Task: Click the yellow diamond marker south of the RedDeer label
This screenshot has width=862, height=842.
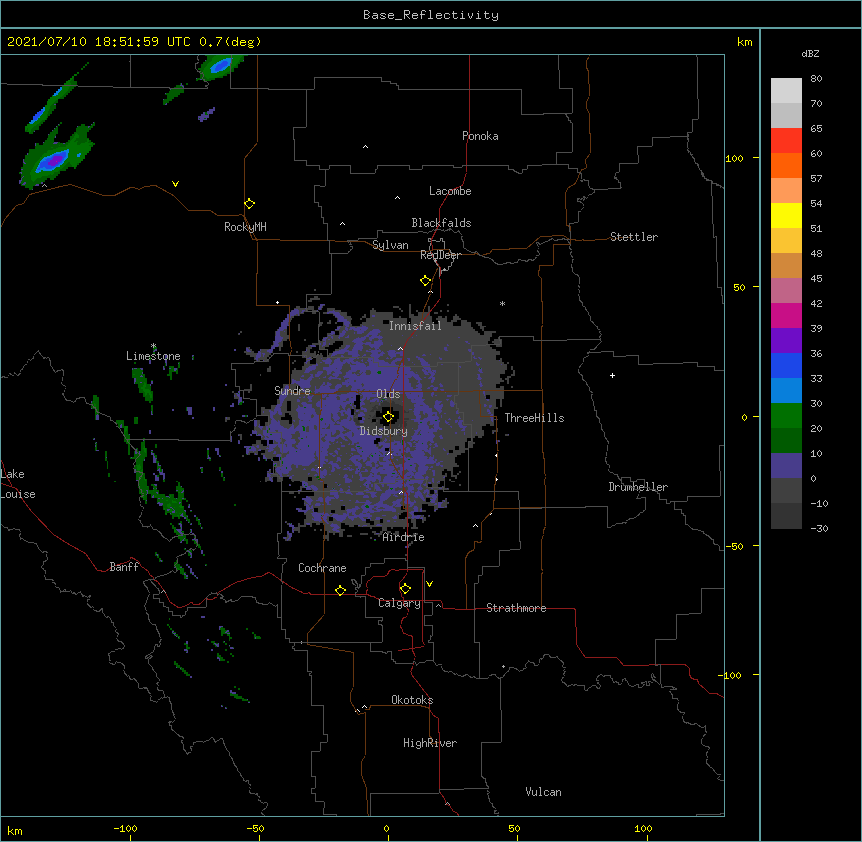Action: point(426,281)
